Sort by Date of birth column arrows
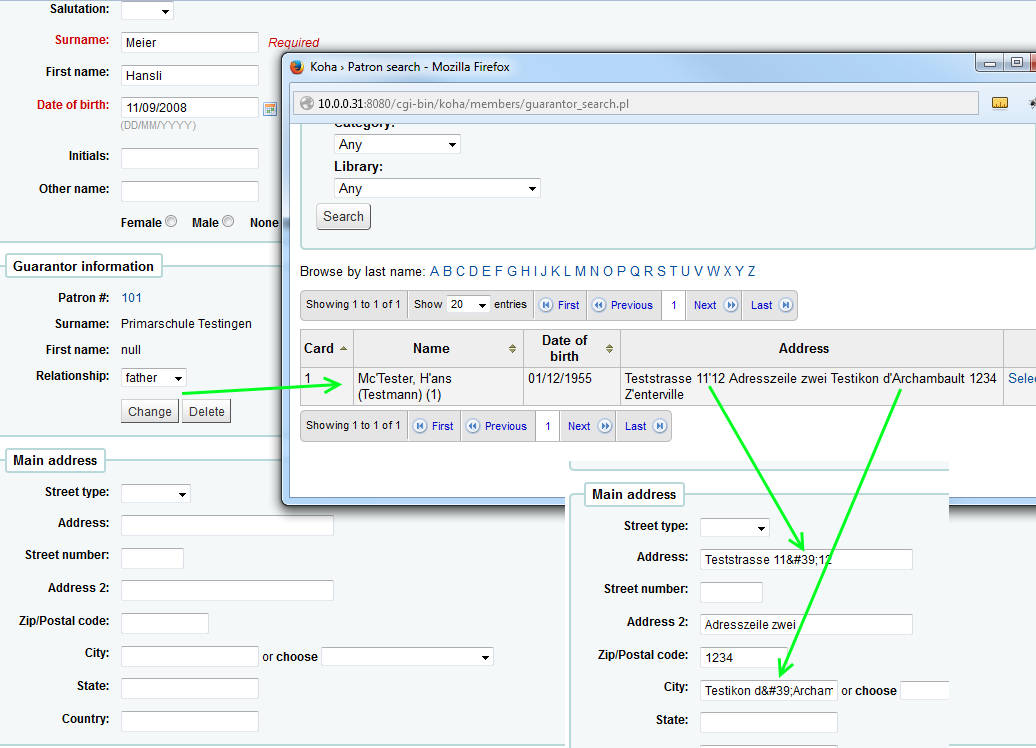Viewport: 1036px width, 748px height. 611,349
